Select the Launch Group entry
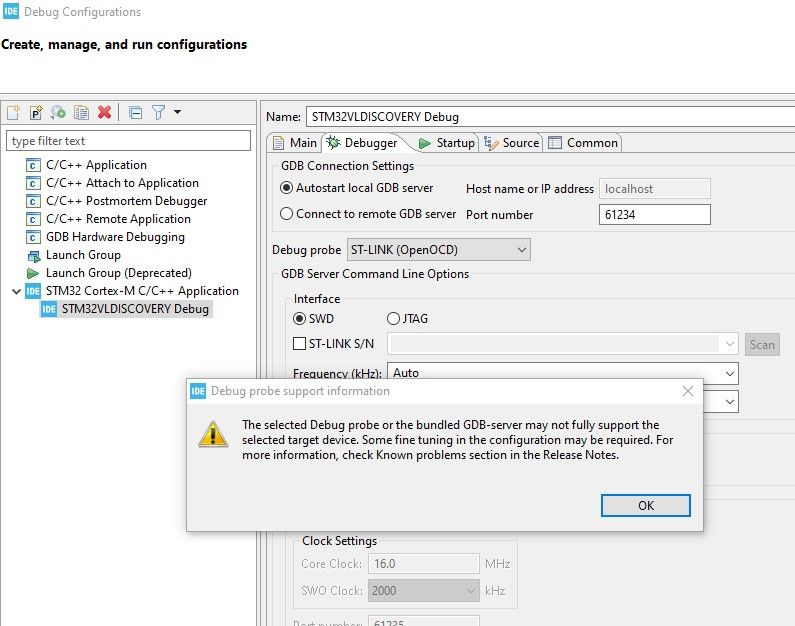The height and width of the screenshot is (626, 795). click(x=83, y=254)
